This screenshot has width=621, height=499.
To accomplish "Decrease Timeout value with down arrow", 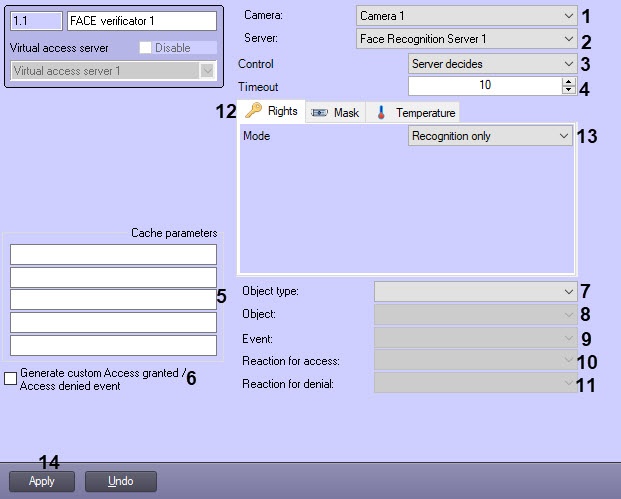I will coord(569,91).
